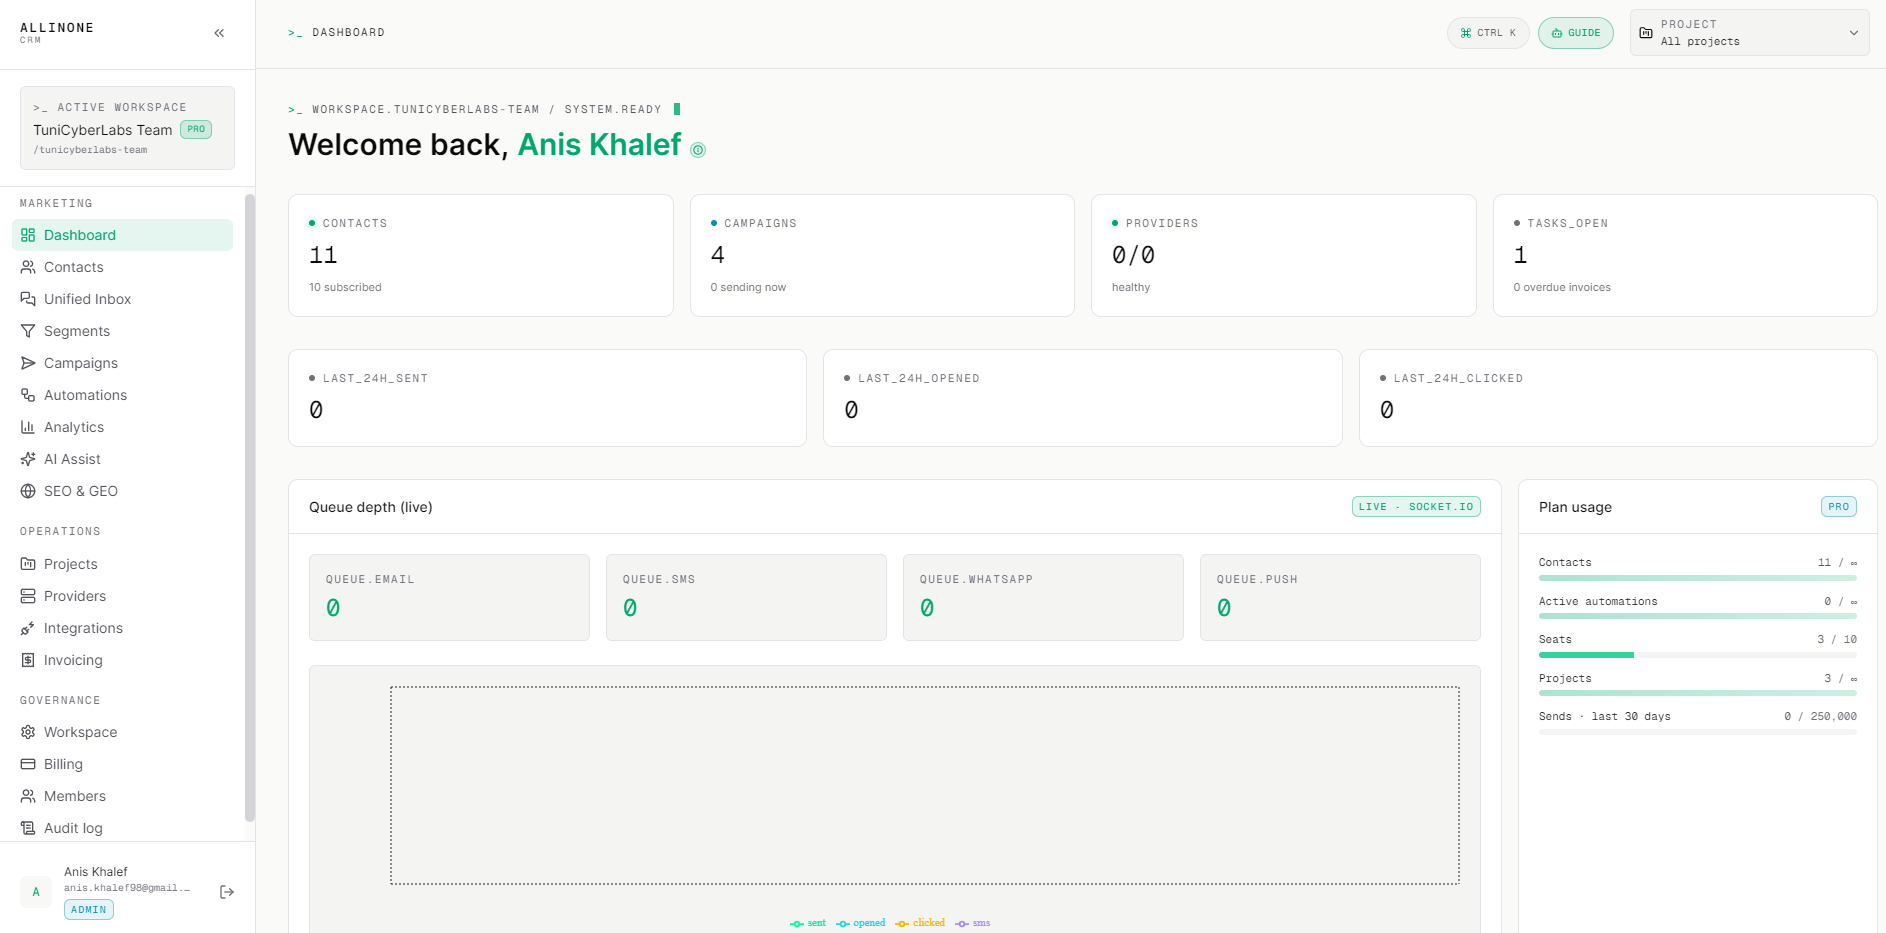Click the PRO badge in Plan usage
The height and width of the screenshot is (933, 1886).
tap(1838, 507)
